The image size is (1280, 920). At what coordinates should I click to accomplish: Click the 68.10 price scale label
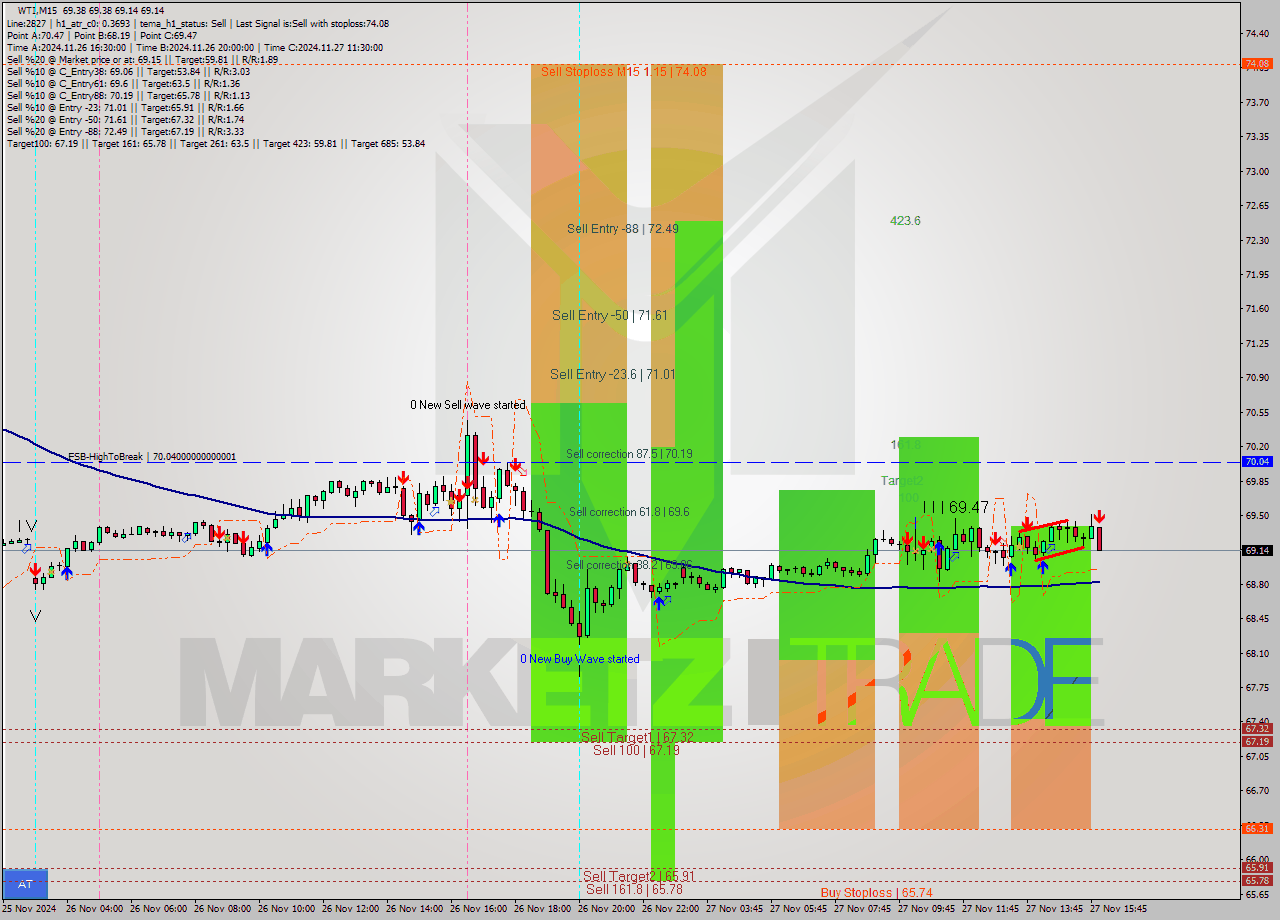click(1256, 653)
